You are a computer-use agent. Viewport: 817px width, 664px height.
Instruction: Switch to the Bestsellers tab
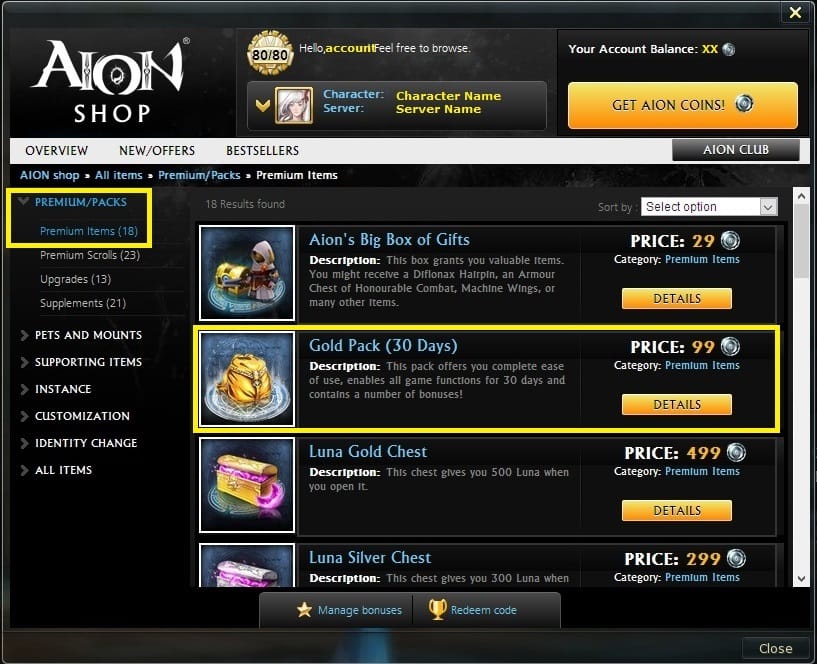click(262, 151)
